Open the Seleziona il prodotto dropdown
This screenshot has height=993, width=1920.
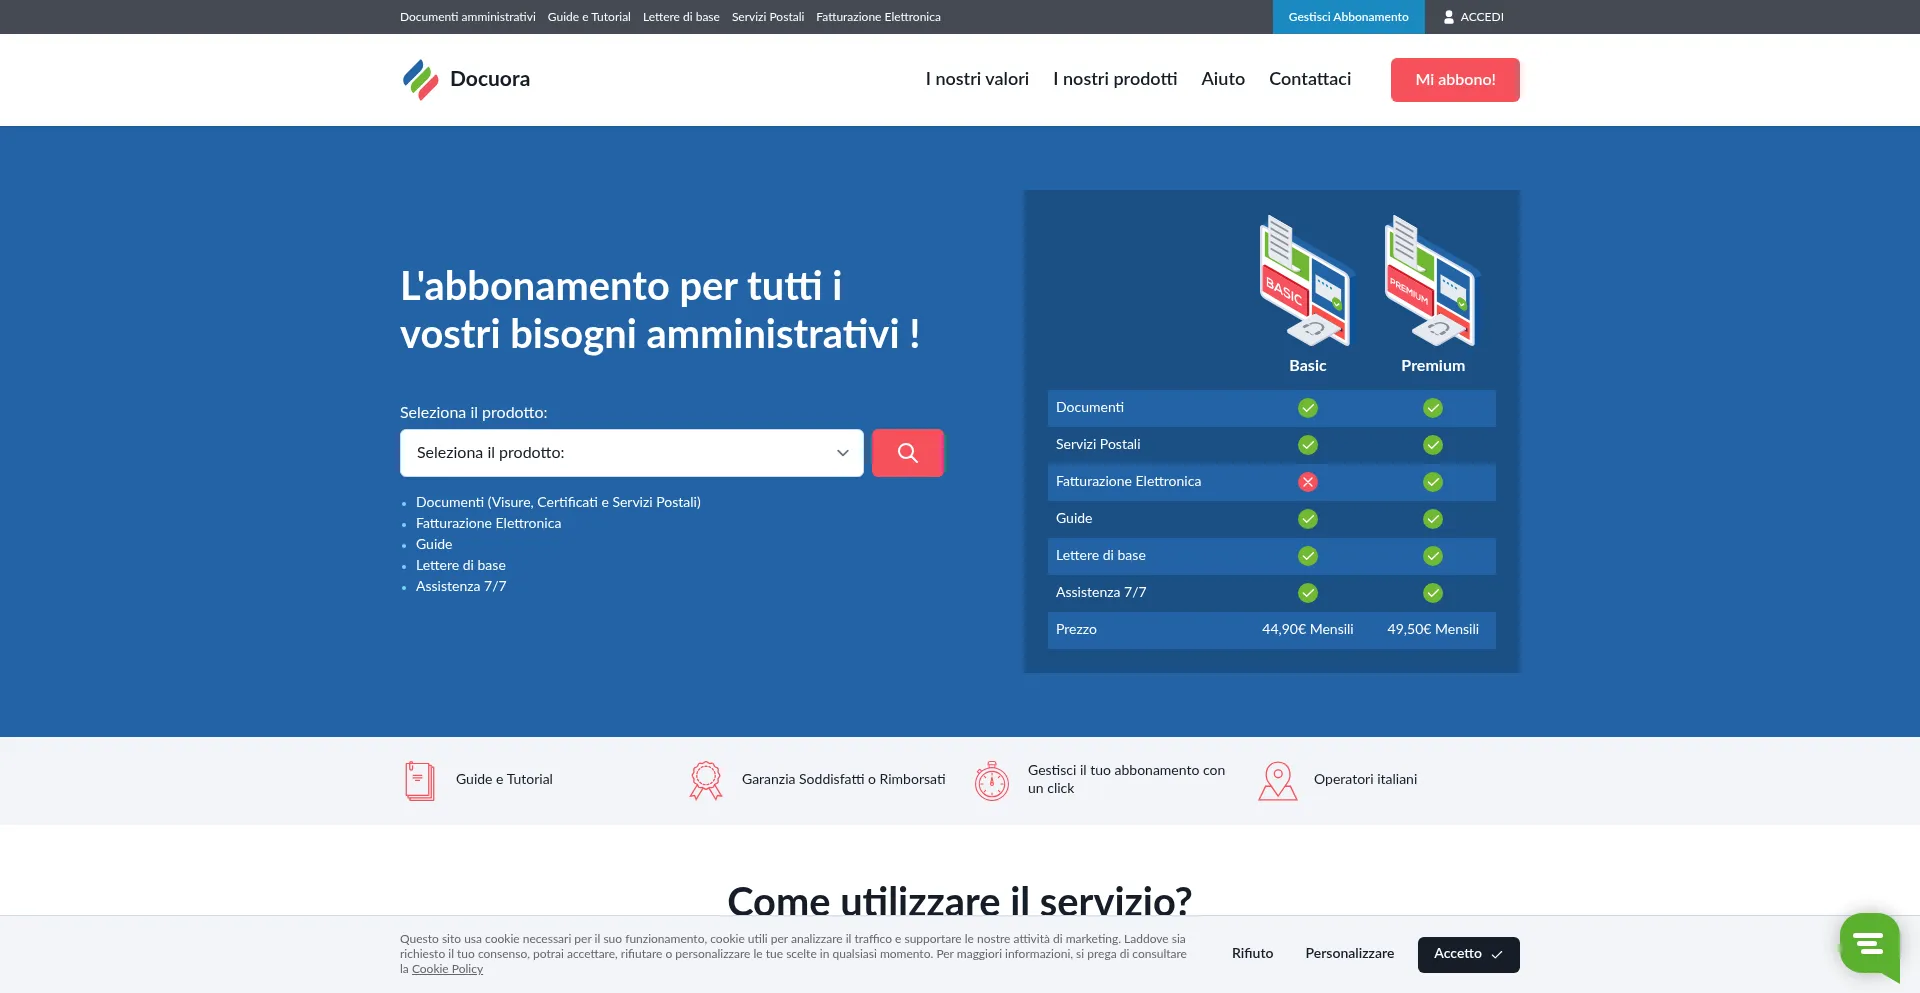631,453
